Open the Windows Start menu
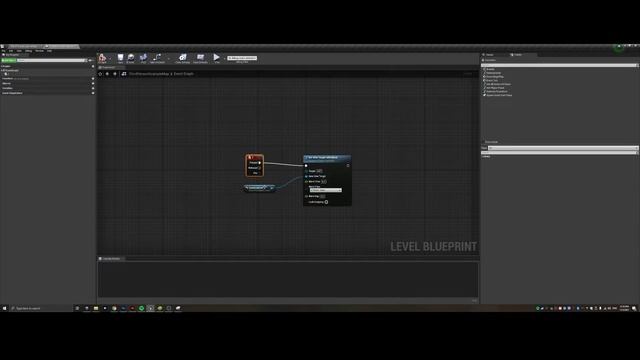 click(4, 308)
